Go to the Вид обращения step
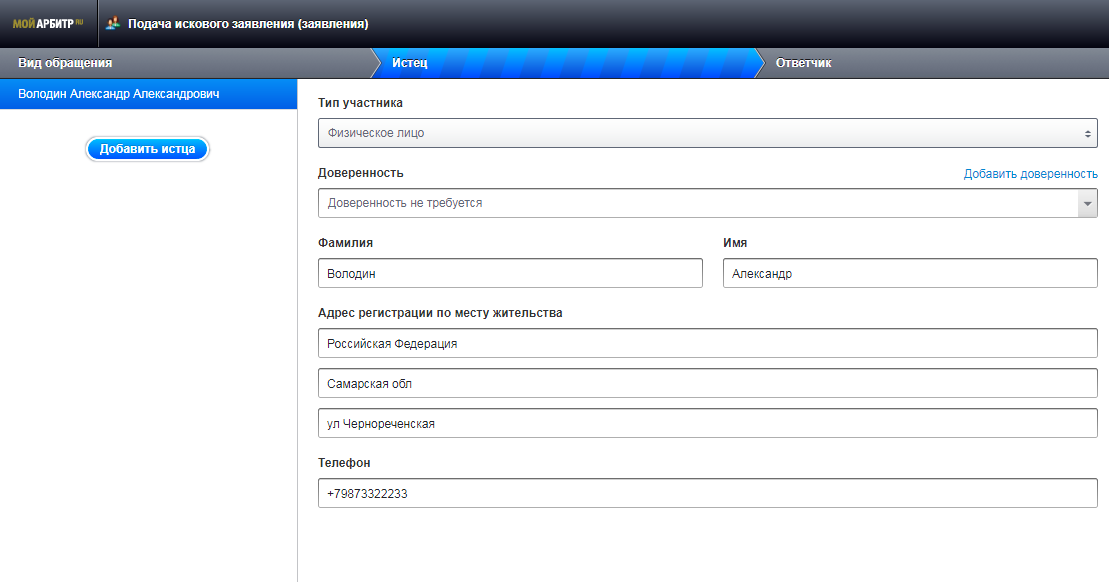The image size is (1109, 582). tap(65, 63)
